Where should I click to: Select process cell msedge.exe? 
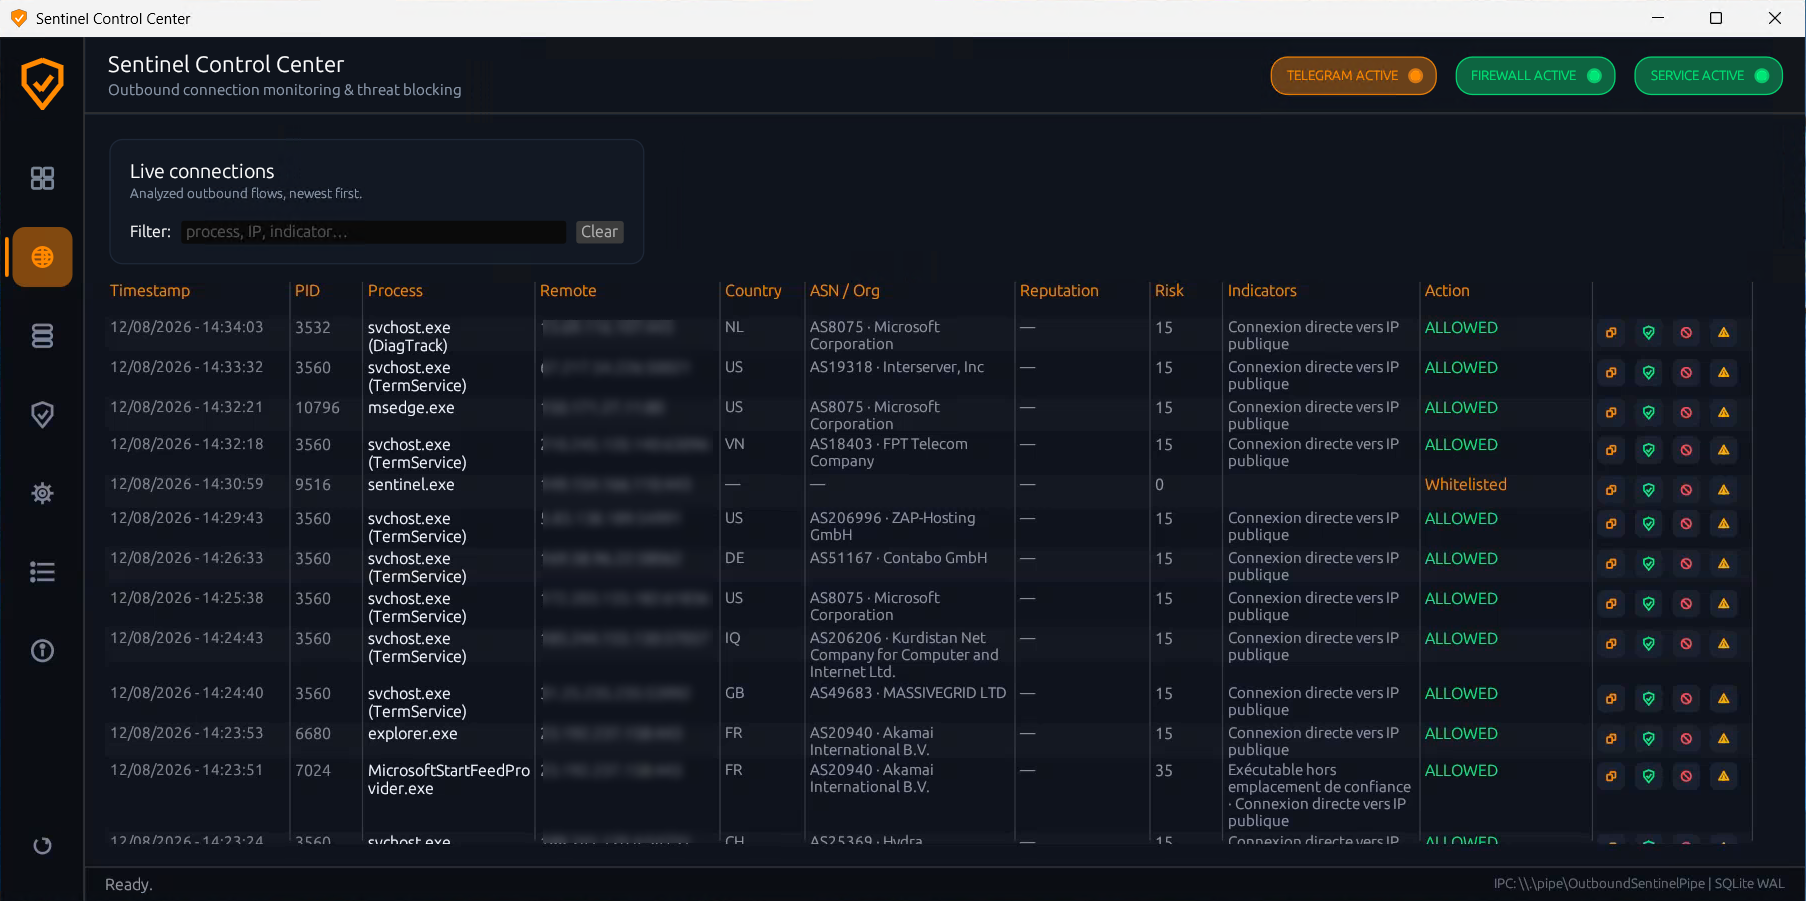click(x=411, y=408)
